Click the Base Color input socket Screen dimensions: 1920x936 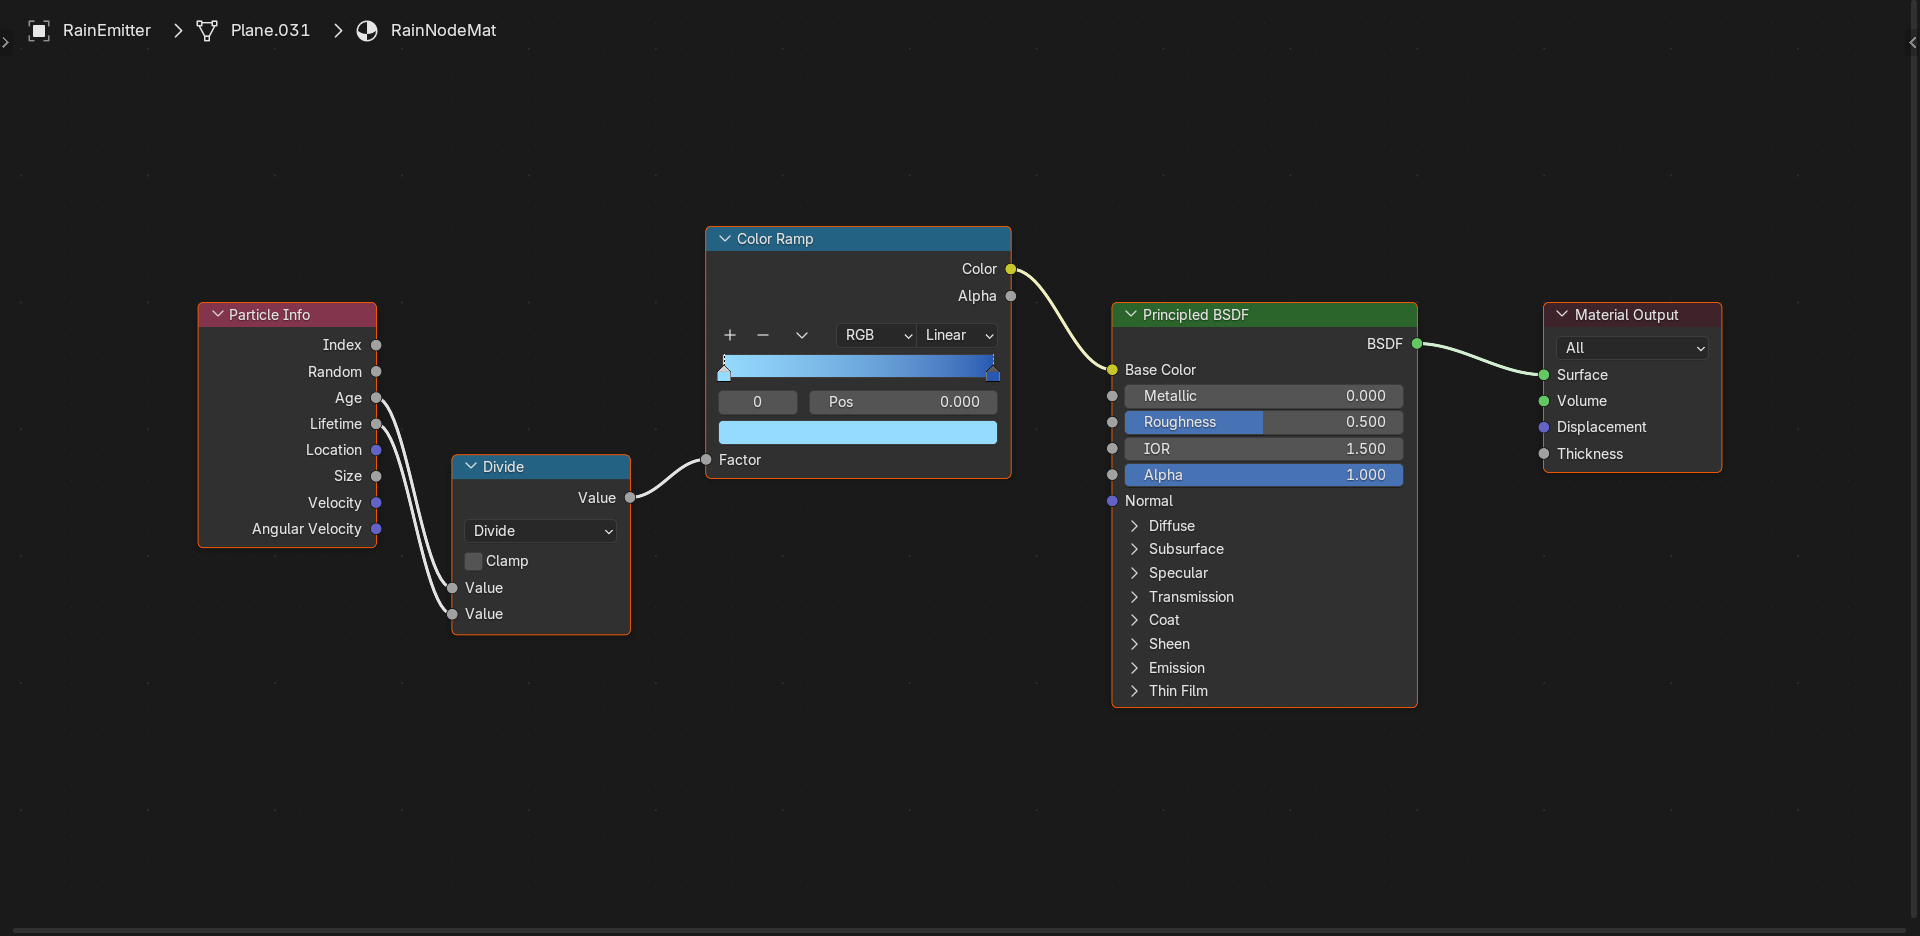[x=1112, y=370]
